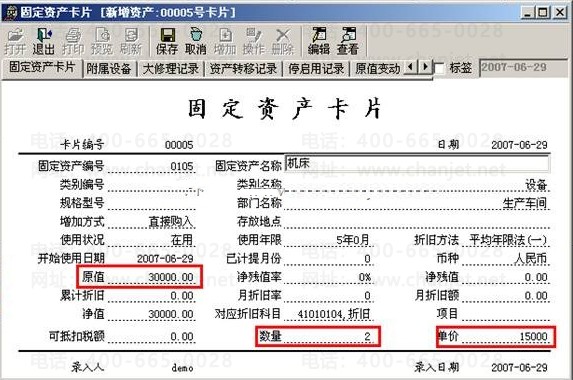
Task: Click the 增加 (Add) toolbar icon
Action: (x=225, y=41)
